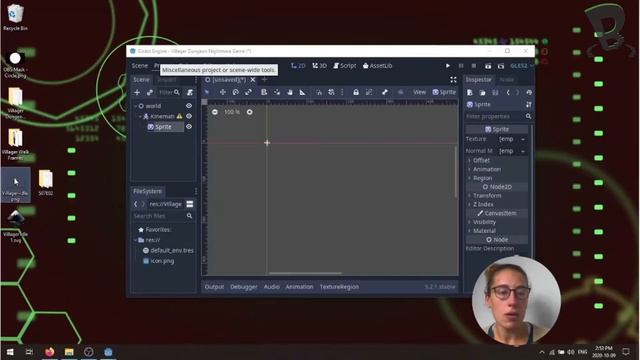Pause the running scene

pos(461,66)
